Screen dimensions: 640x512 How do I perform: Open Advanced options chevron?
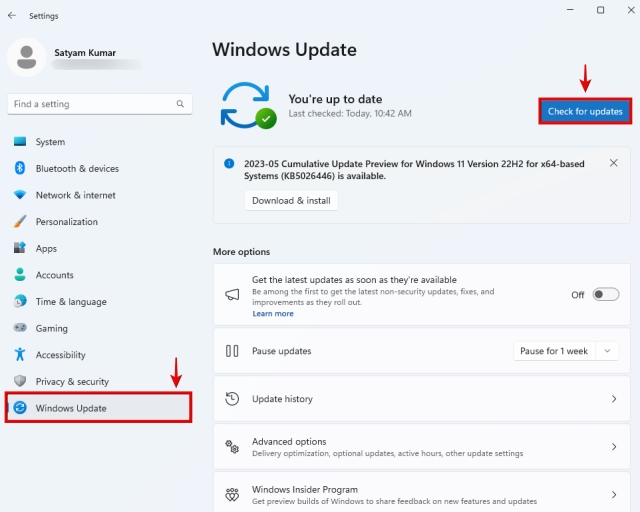click(613, 447)
